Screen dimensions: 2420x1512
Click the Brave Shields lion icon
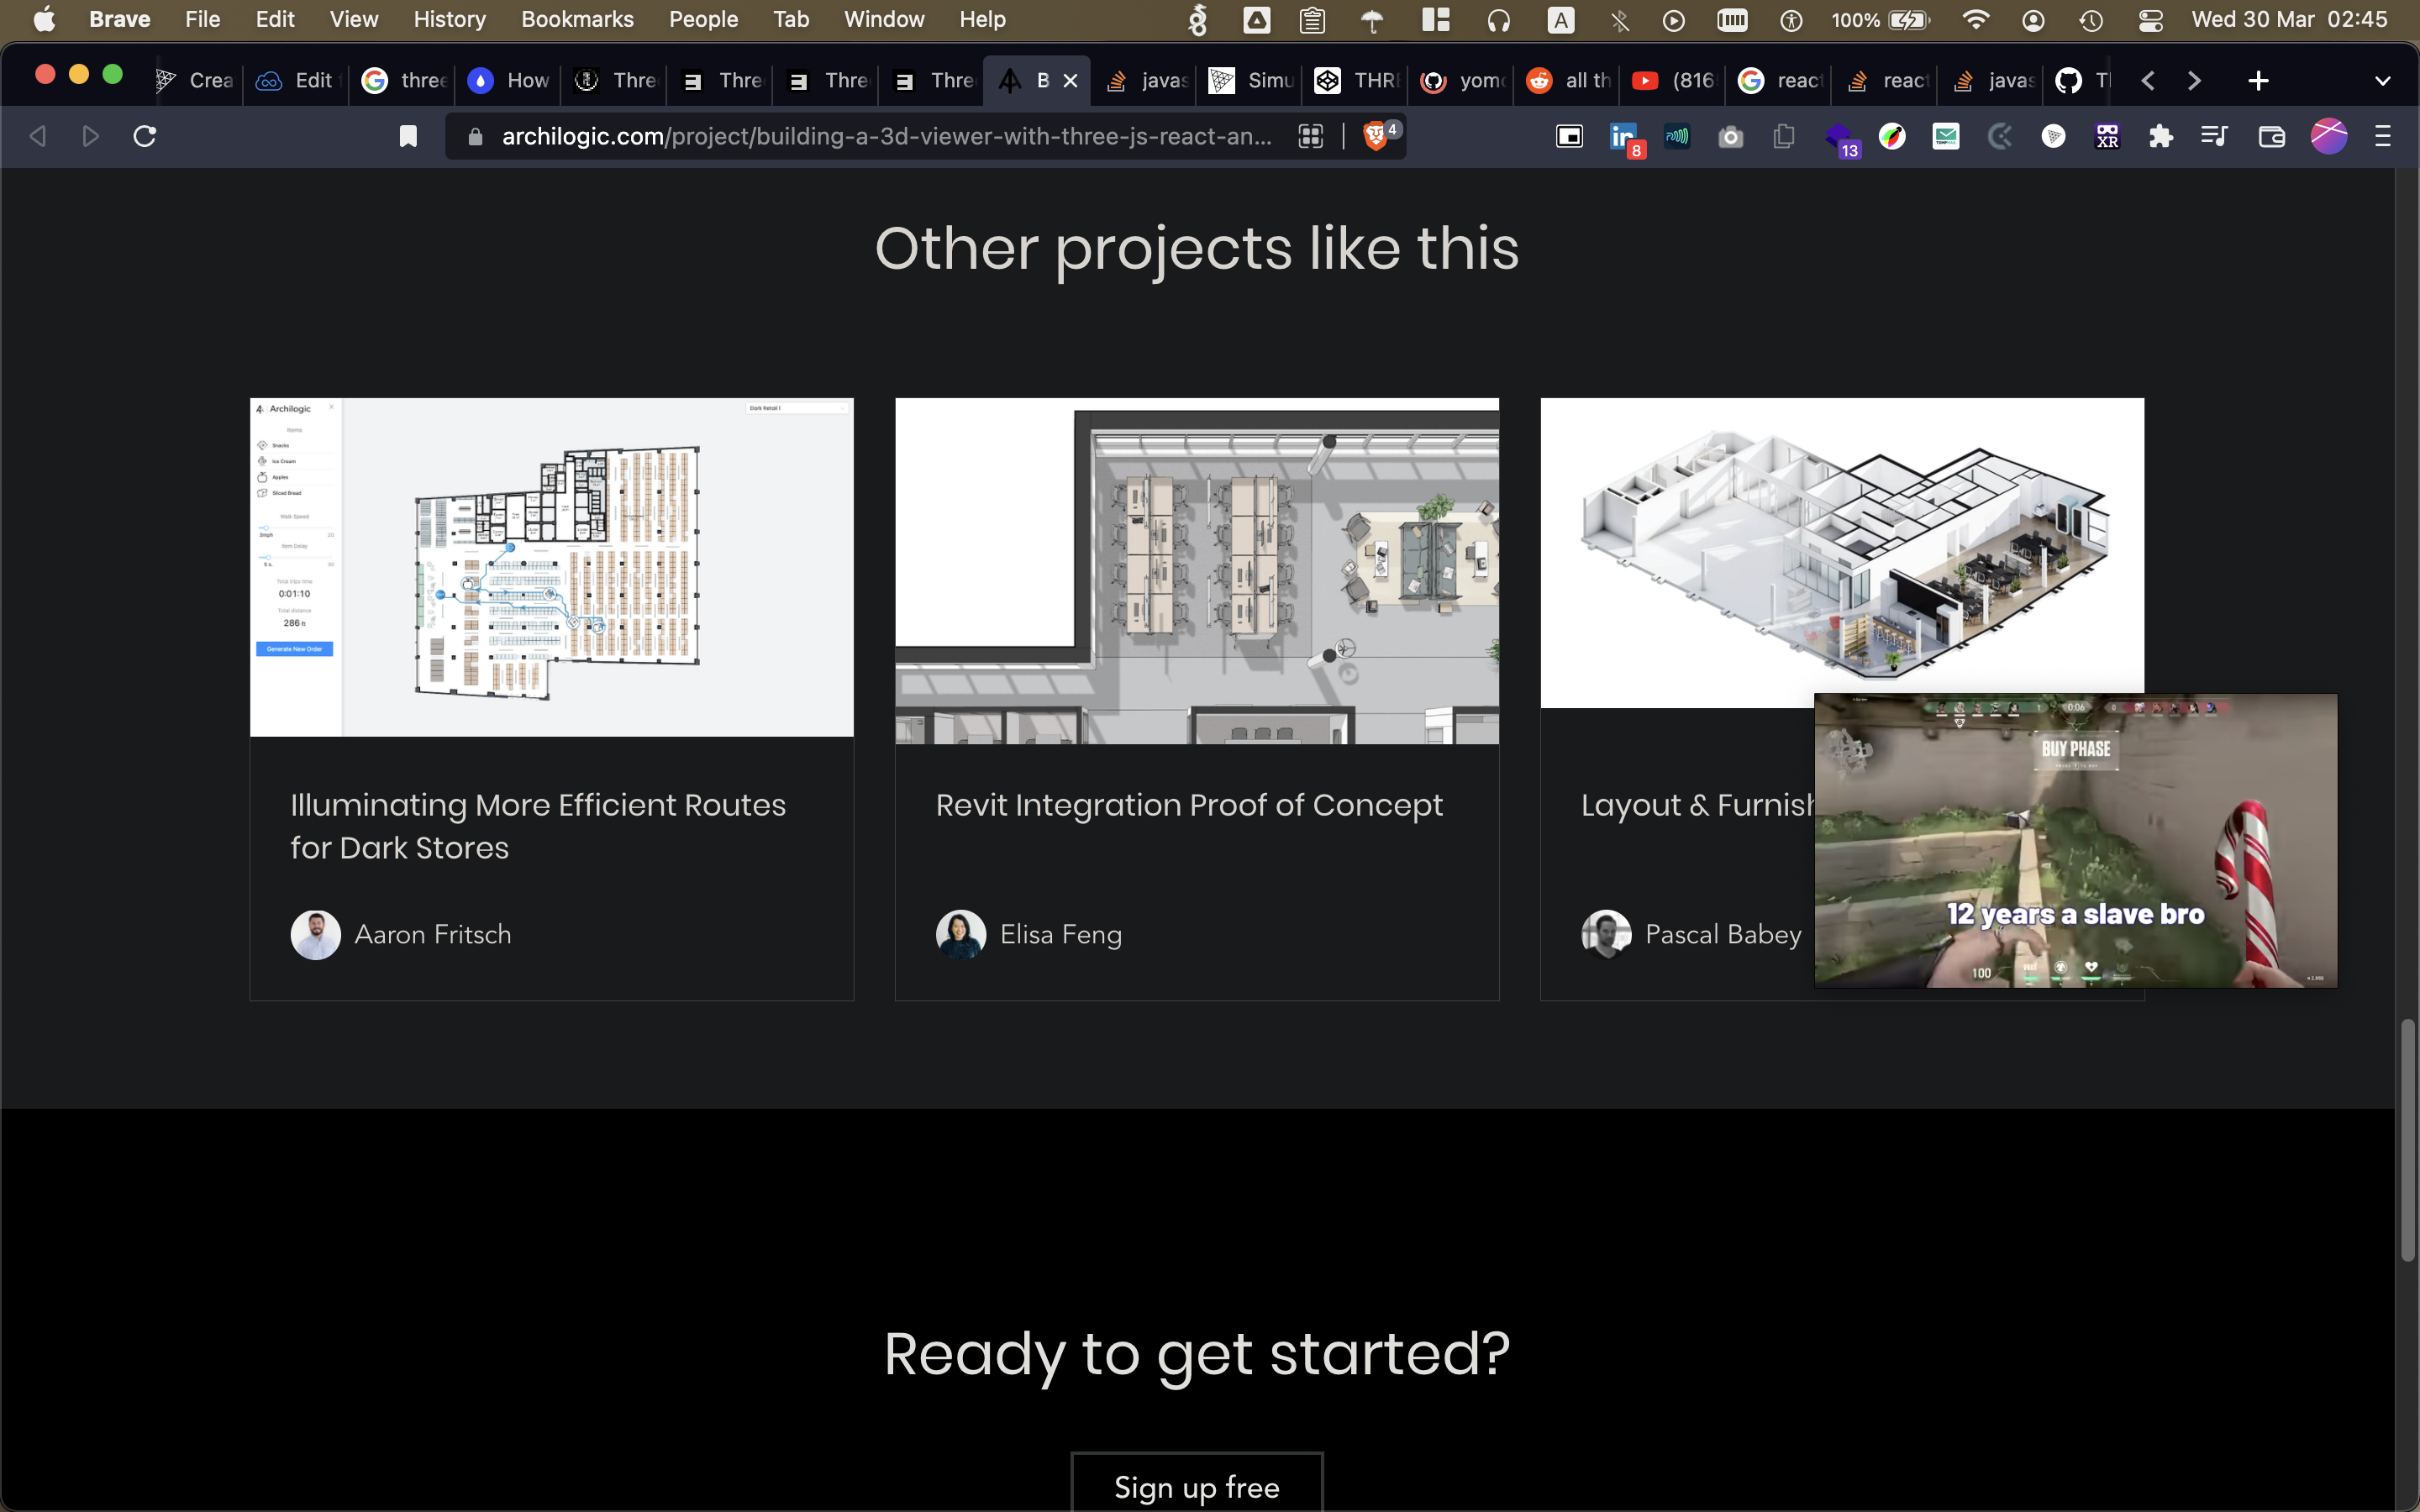(1376, 136)
